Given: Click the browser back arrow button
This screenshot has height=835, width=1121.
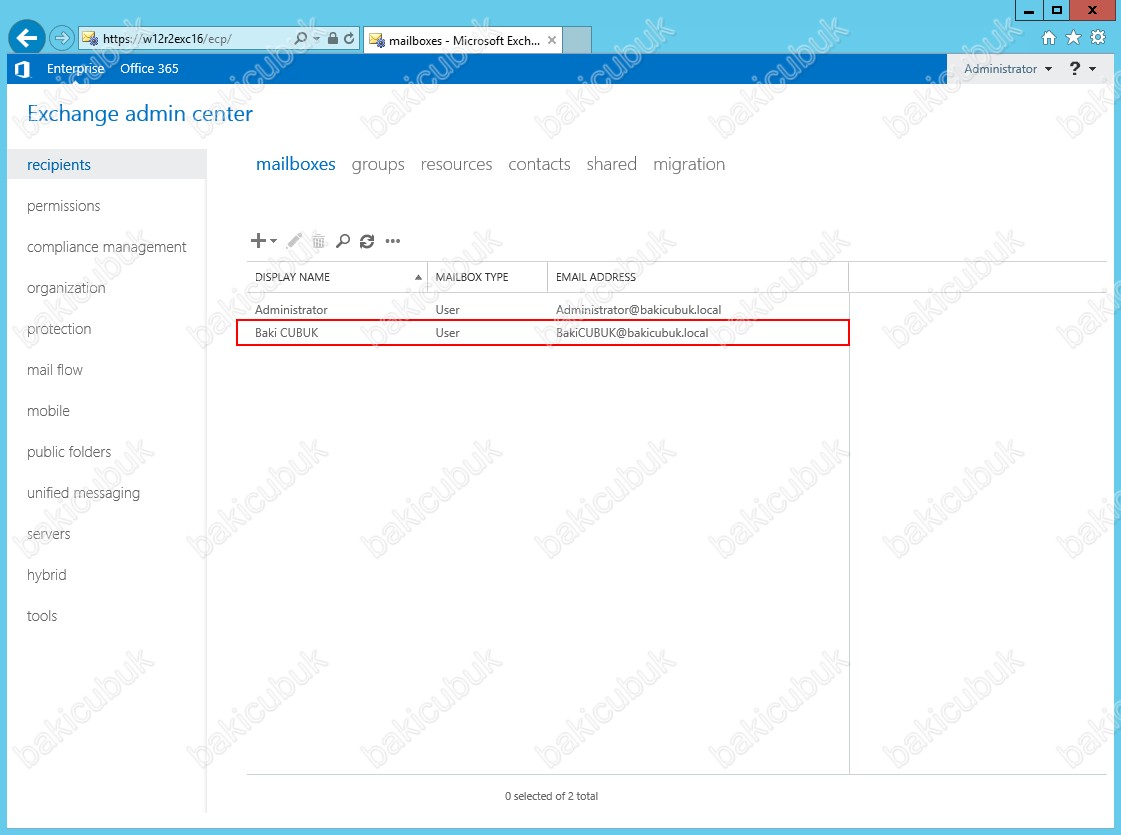Looking at the screenshot, I should [26, 38].
